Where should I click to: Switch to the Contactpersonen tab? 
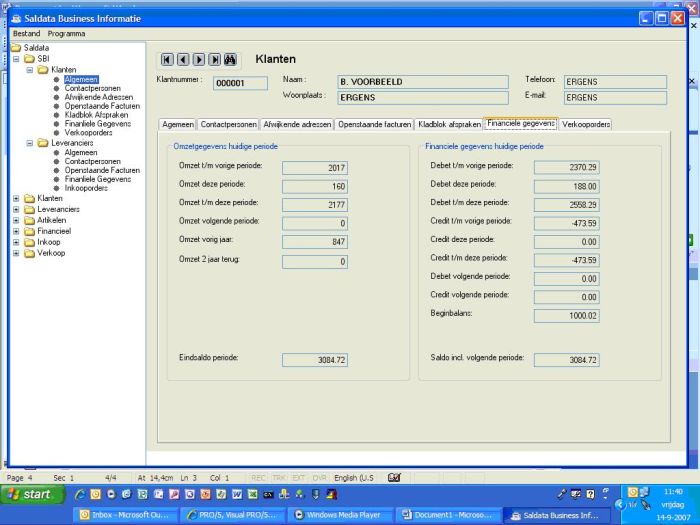click(x=228, y=124)
